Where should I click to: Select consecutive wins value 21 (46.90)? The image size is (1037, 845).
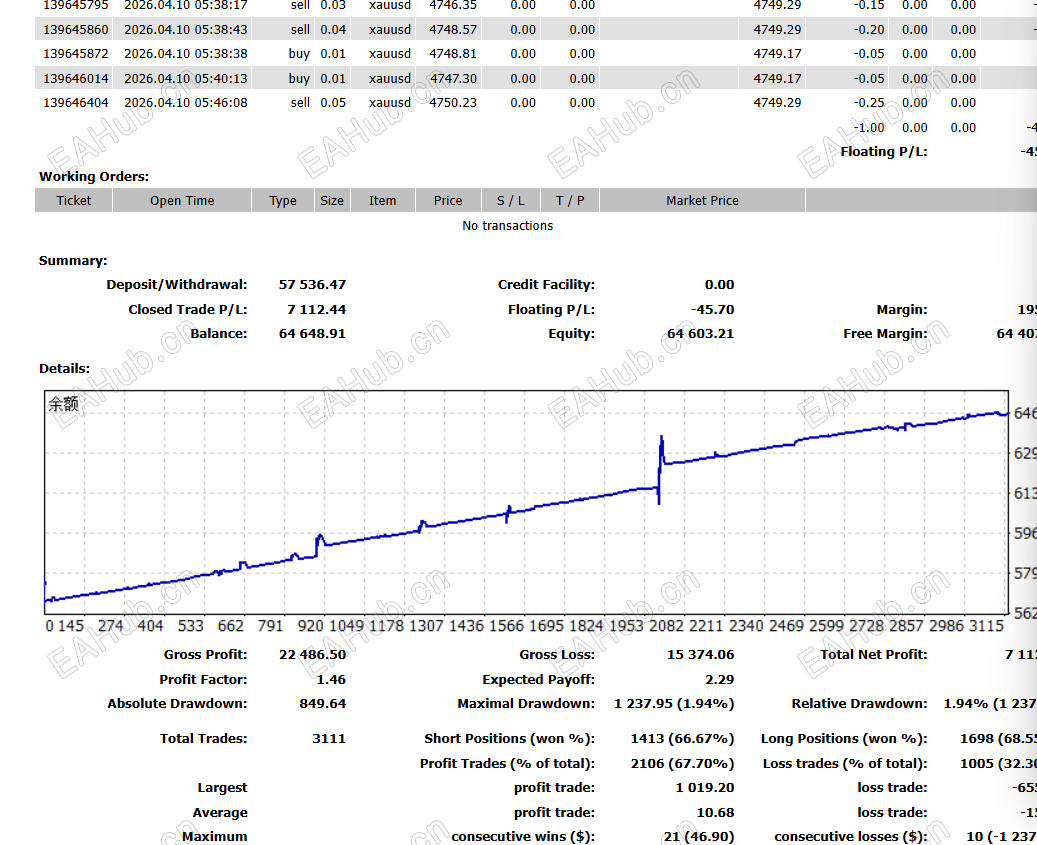point(698,836)
